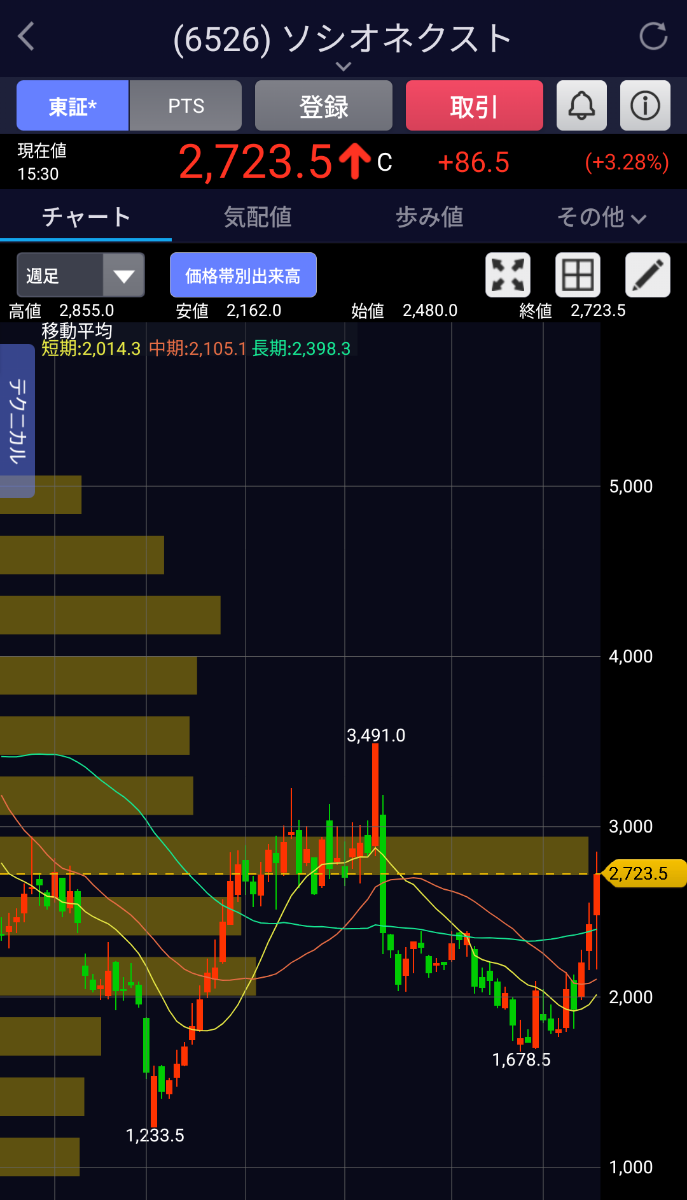
Task: Open the stock information icon
Action: click(x=645, y=106)
